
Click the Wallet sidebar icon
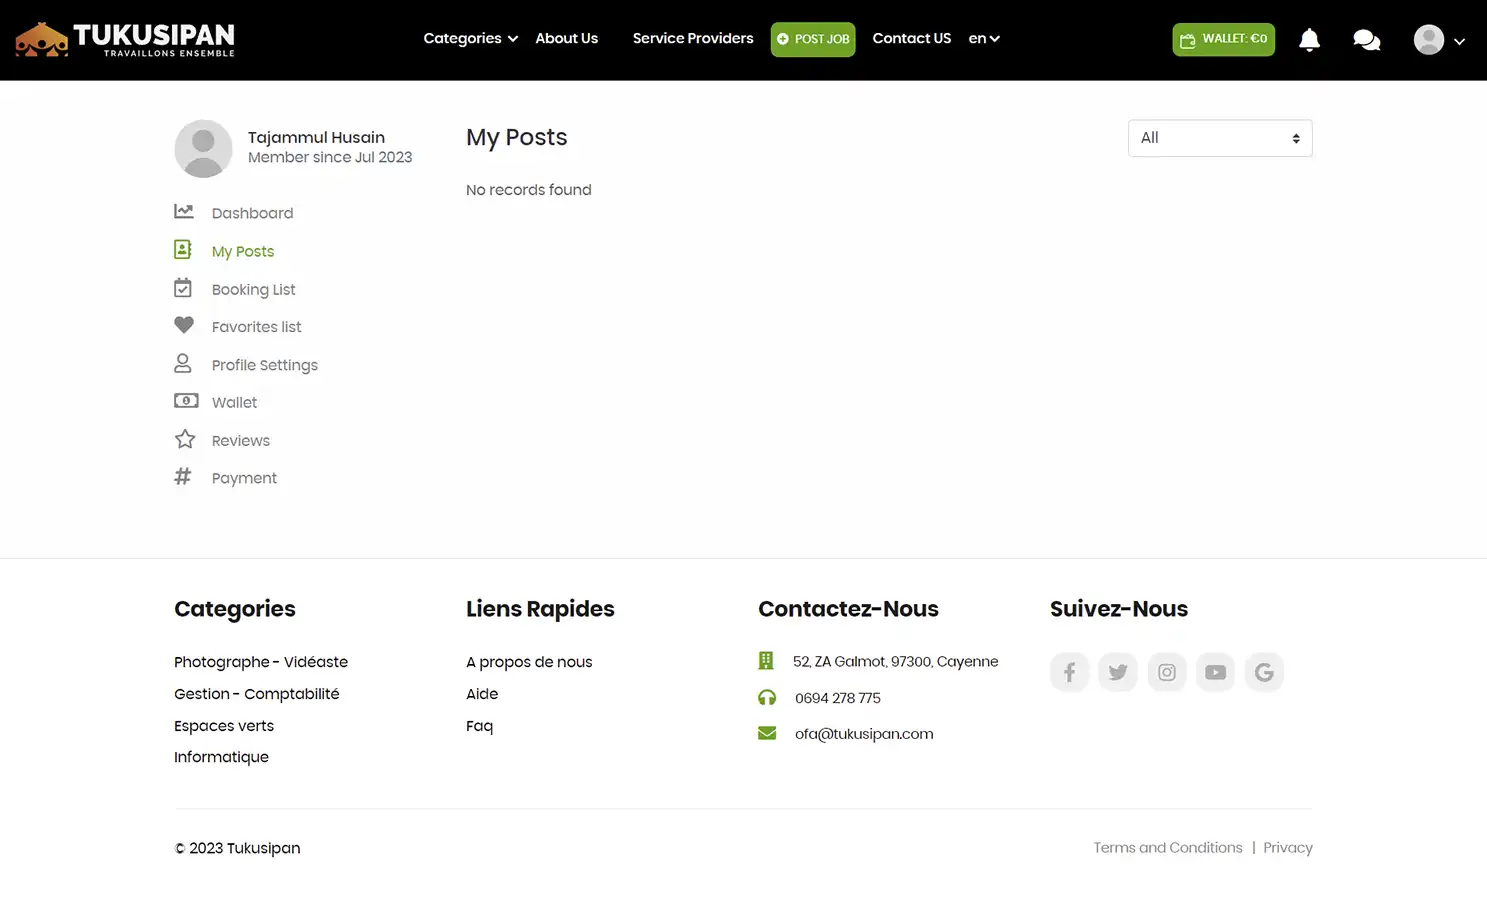click(x=186, y=400)
